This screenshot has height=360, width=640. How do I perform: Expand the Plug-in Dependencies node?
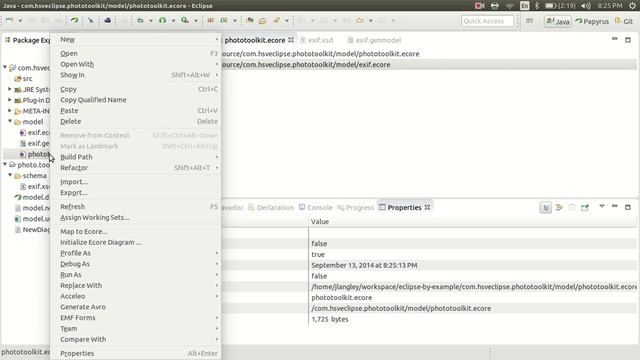[10, 100]
